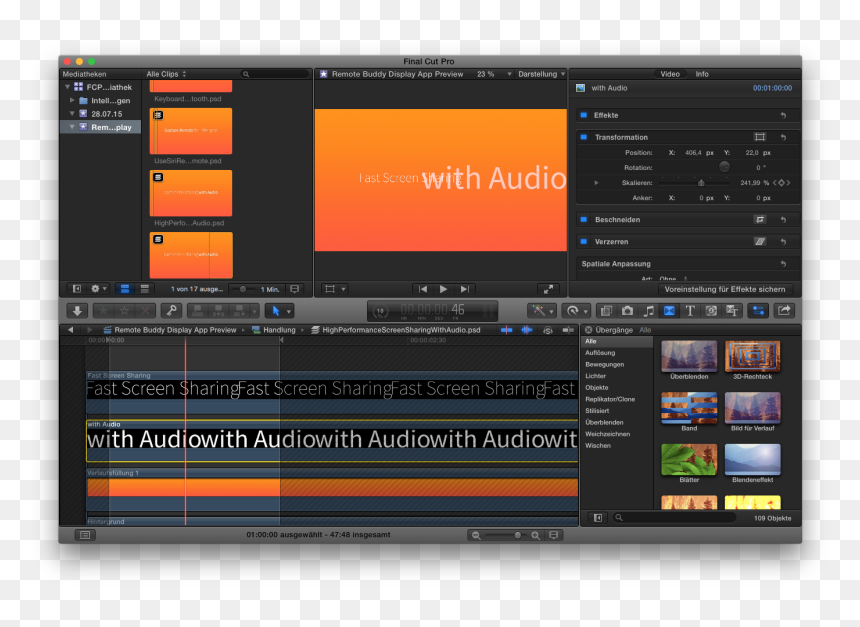Select the Wischen transitions category
The height and width of the screenshot is (627, 860).
(598, 445)
